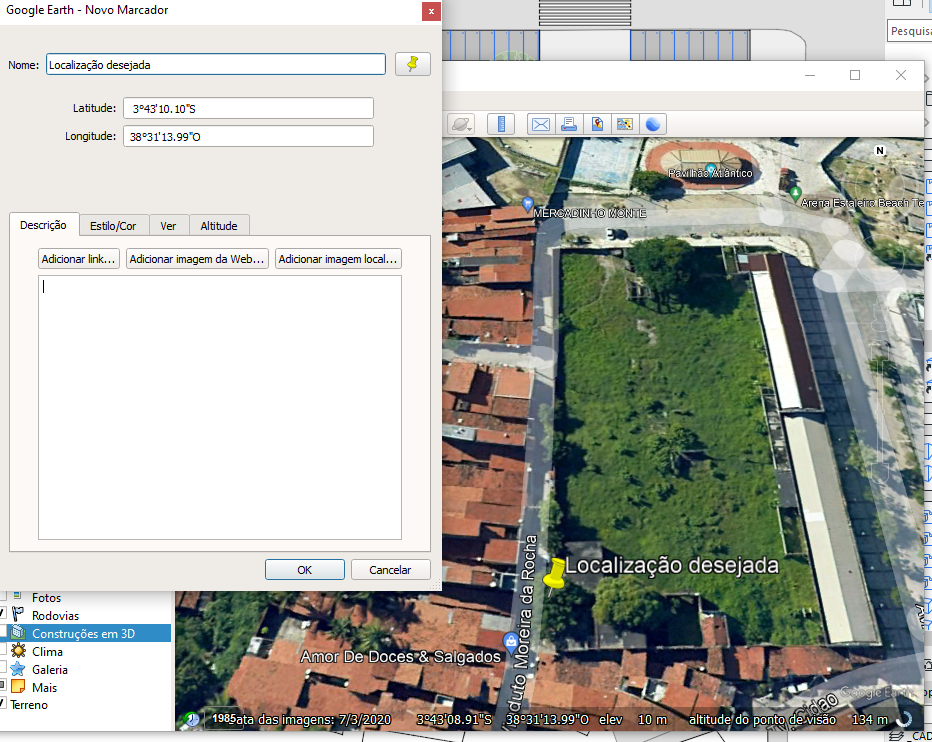932x742 pixels.
Task: Click the Clima sun icon
Action: 18,650
